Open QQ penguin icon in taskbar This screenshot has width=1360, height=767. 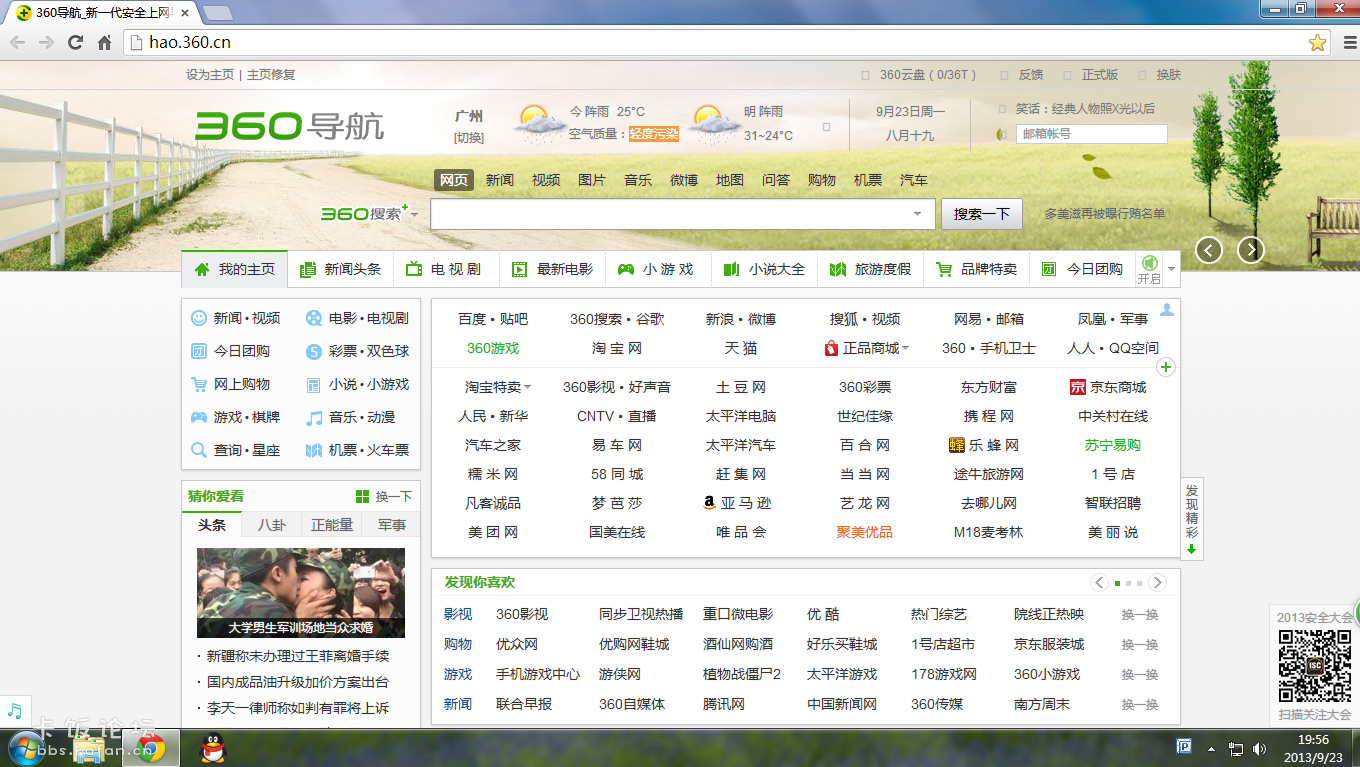click(213, 748)
